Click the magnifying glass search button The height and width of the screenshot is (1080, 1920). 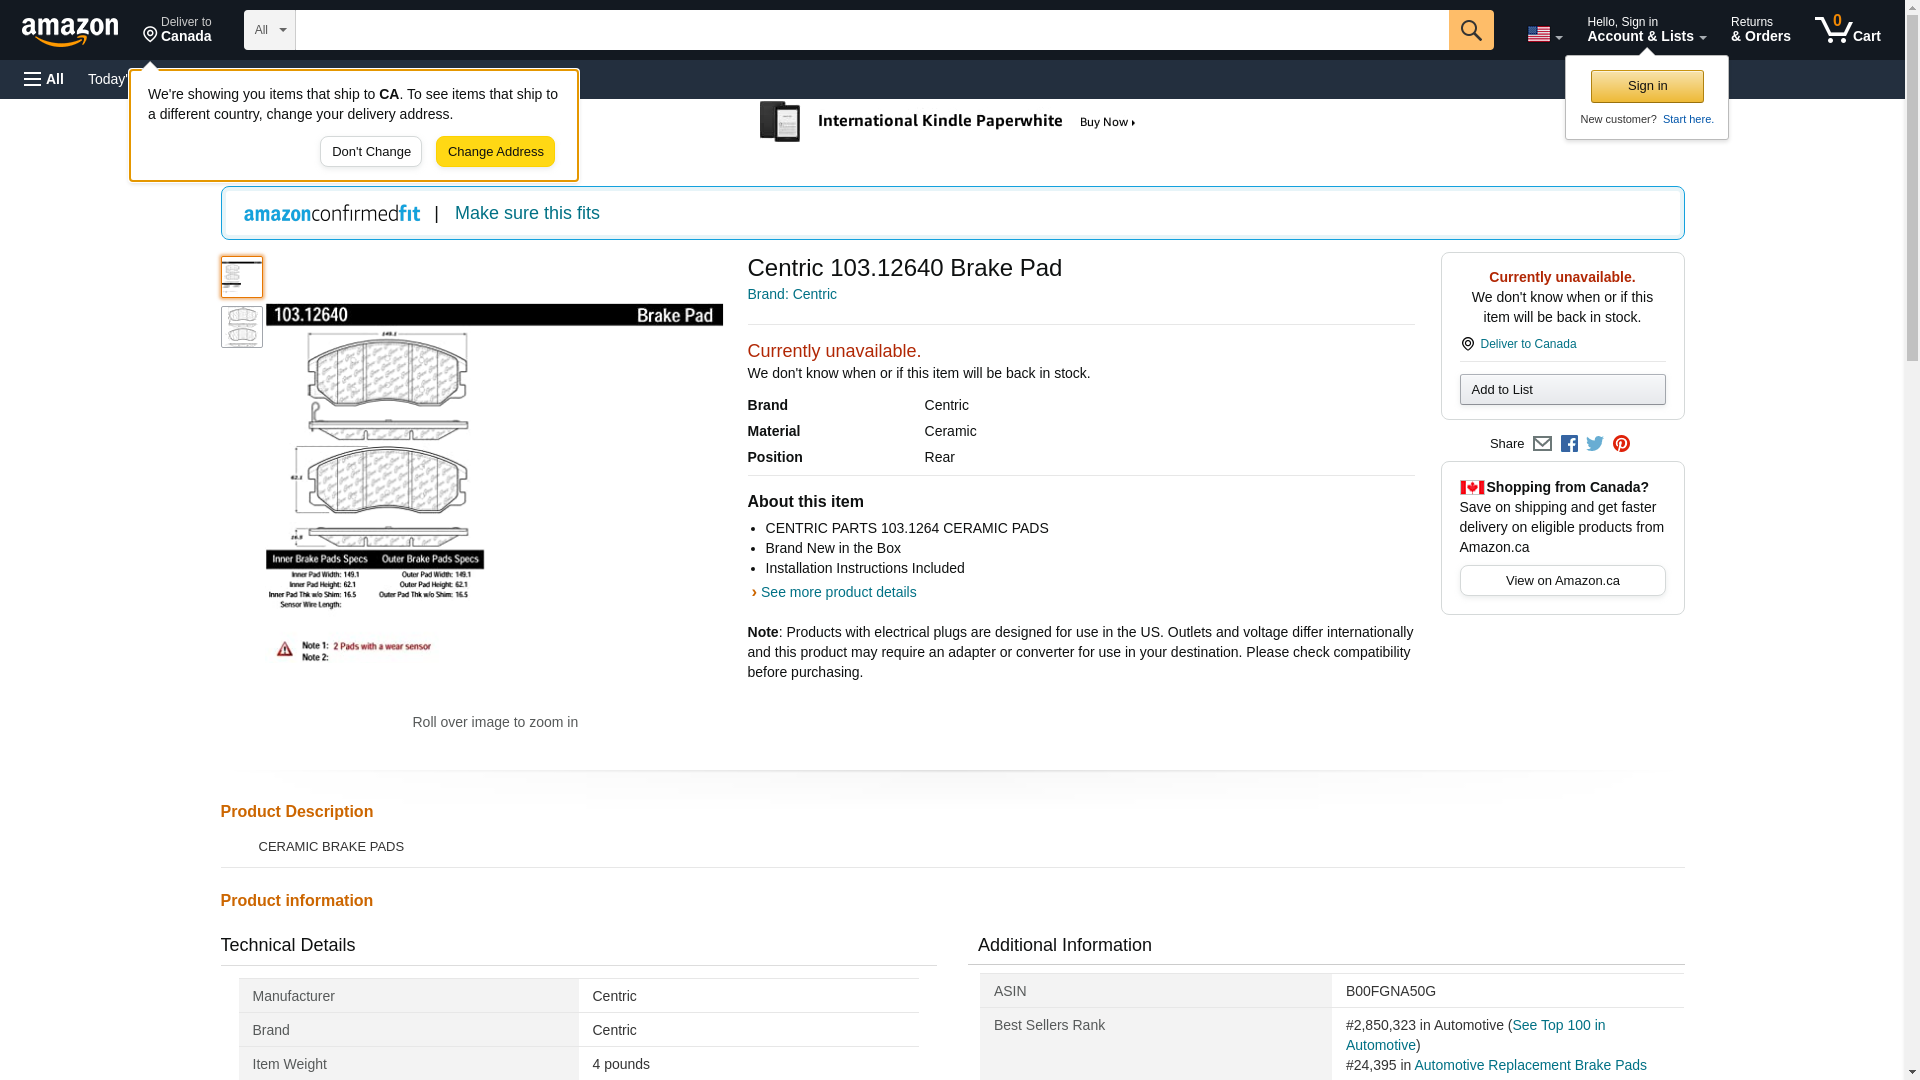[x=1470, y=30]
